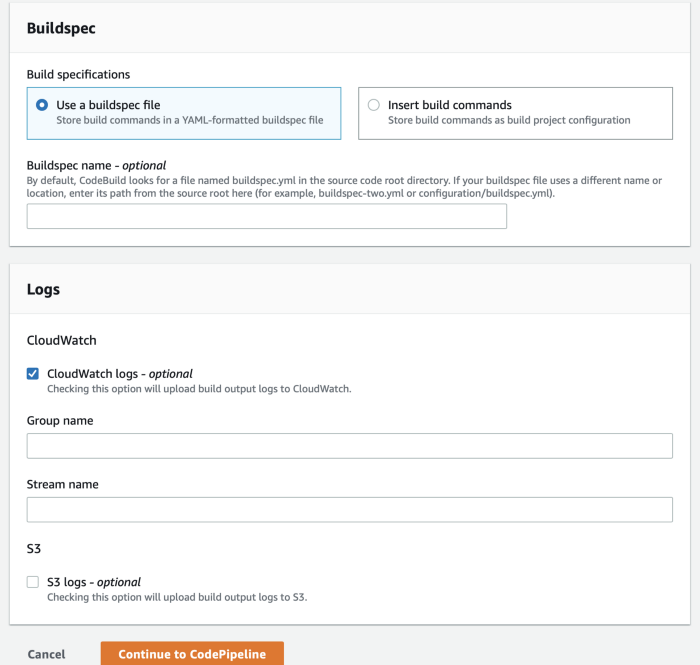
Task: Click Continue to CodePipeline
Action: click(192, 654)
